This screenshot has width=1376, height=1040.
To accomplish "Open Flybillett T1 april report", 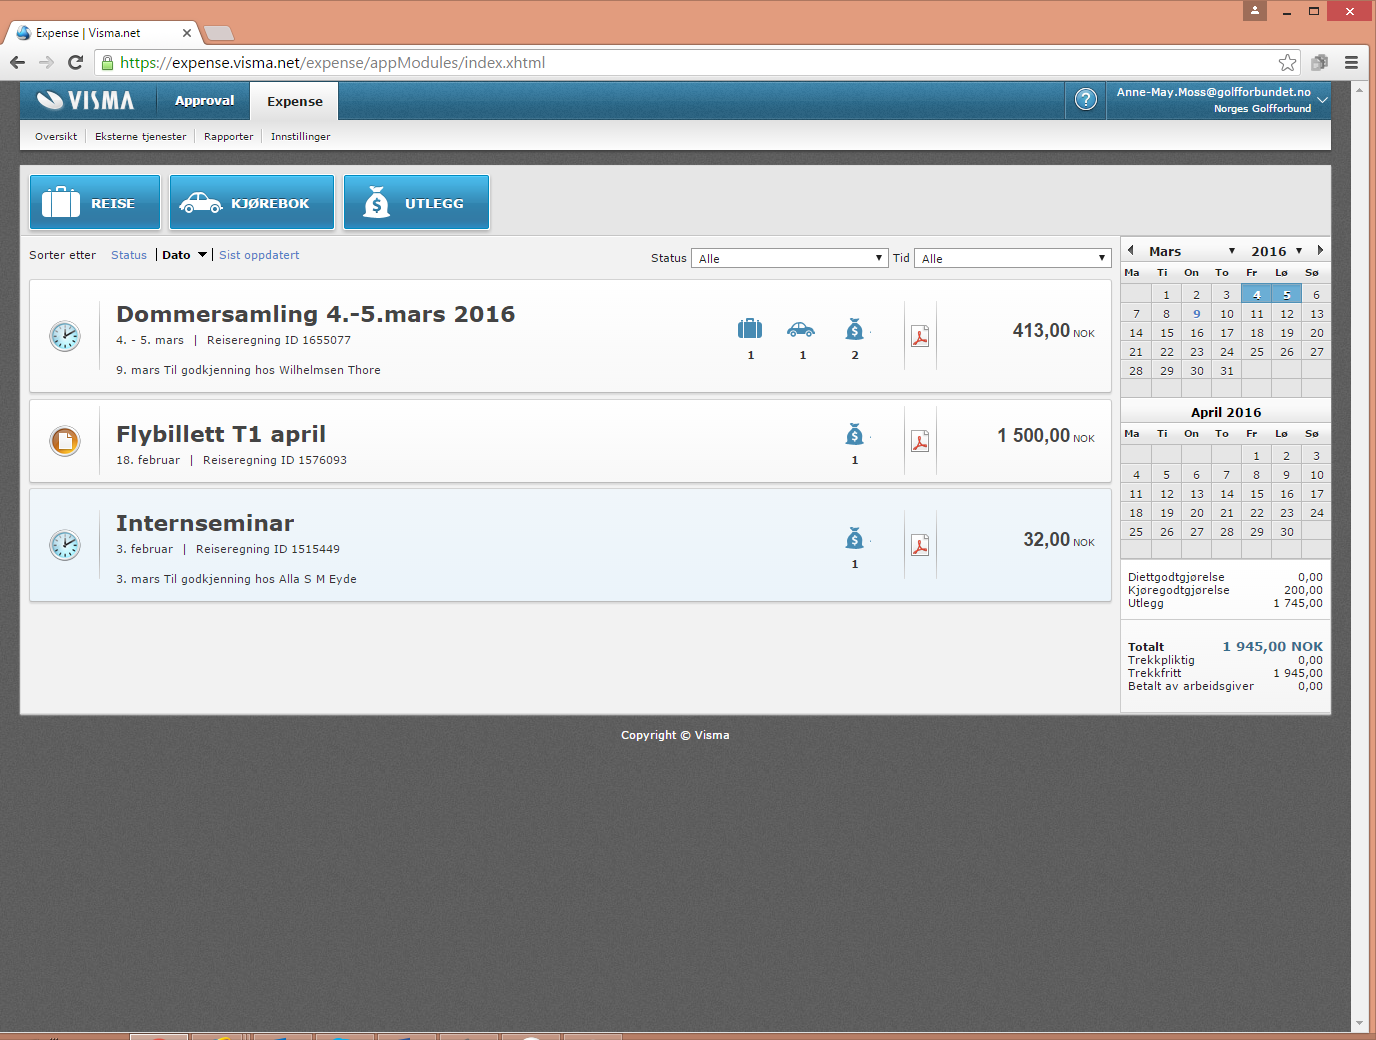I will 221,434.
